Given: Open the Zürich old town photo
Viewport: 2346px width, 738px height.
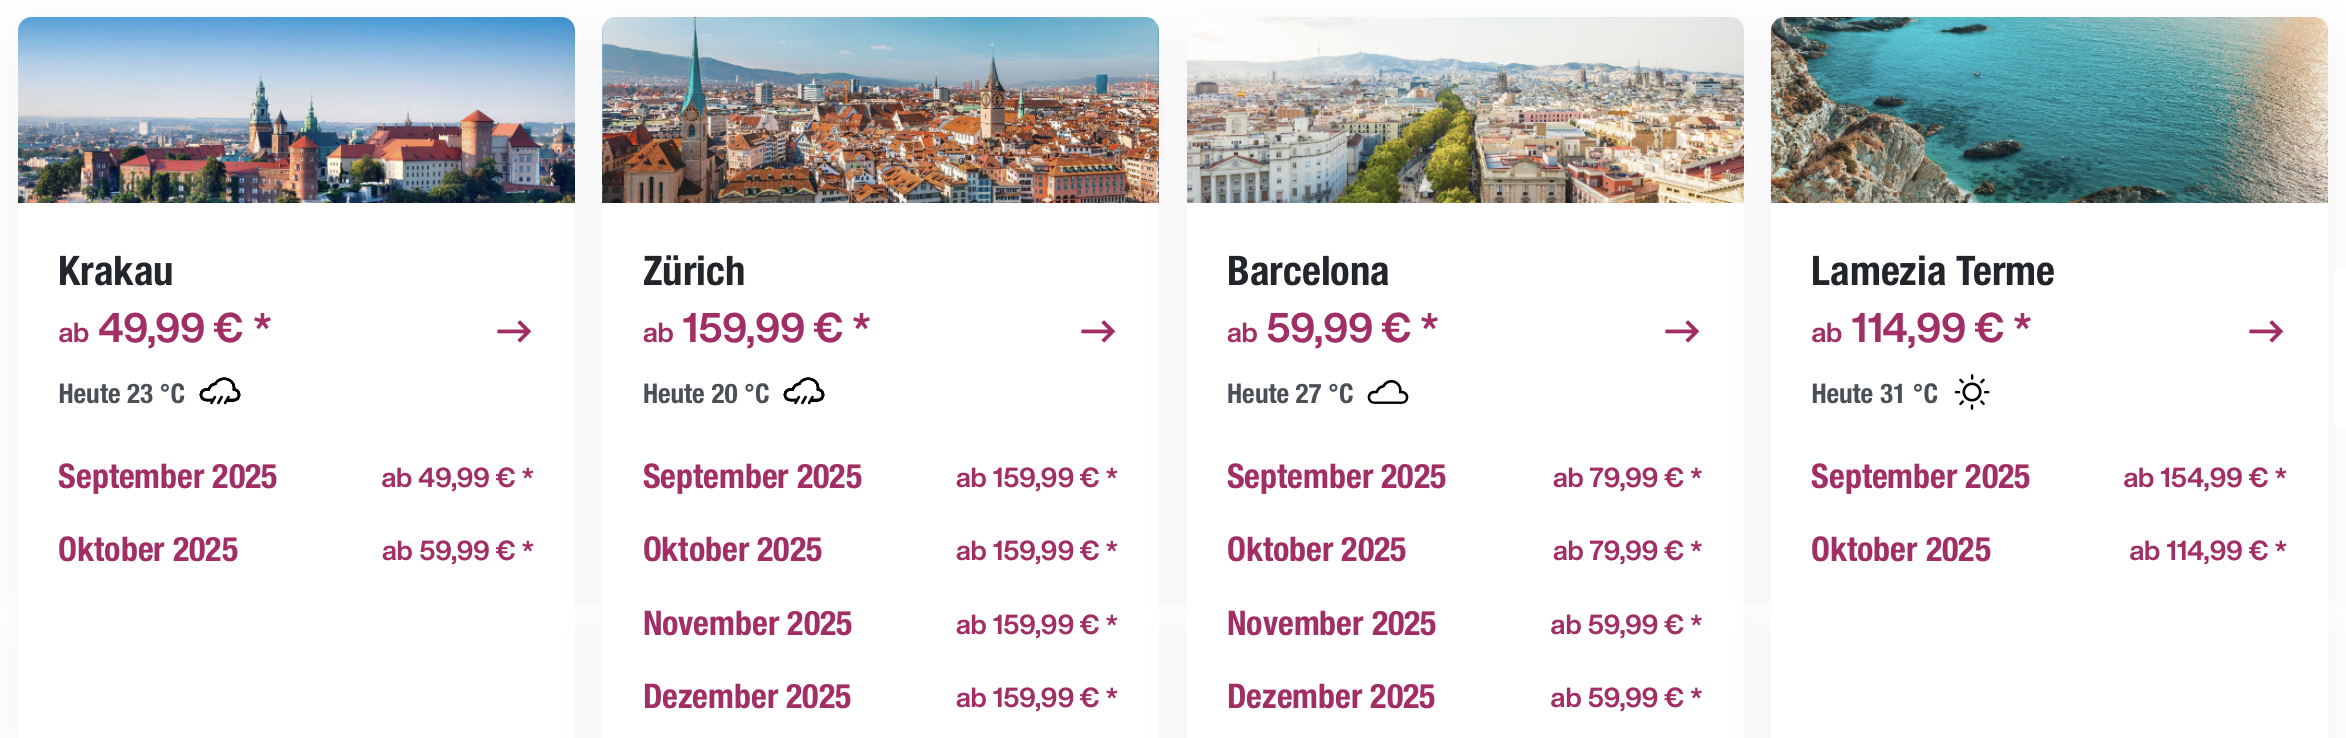Looking at the screenshot, I should [880, 110].
